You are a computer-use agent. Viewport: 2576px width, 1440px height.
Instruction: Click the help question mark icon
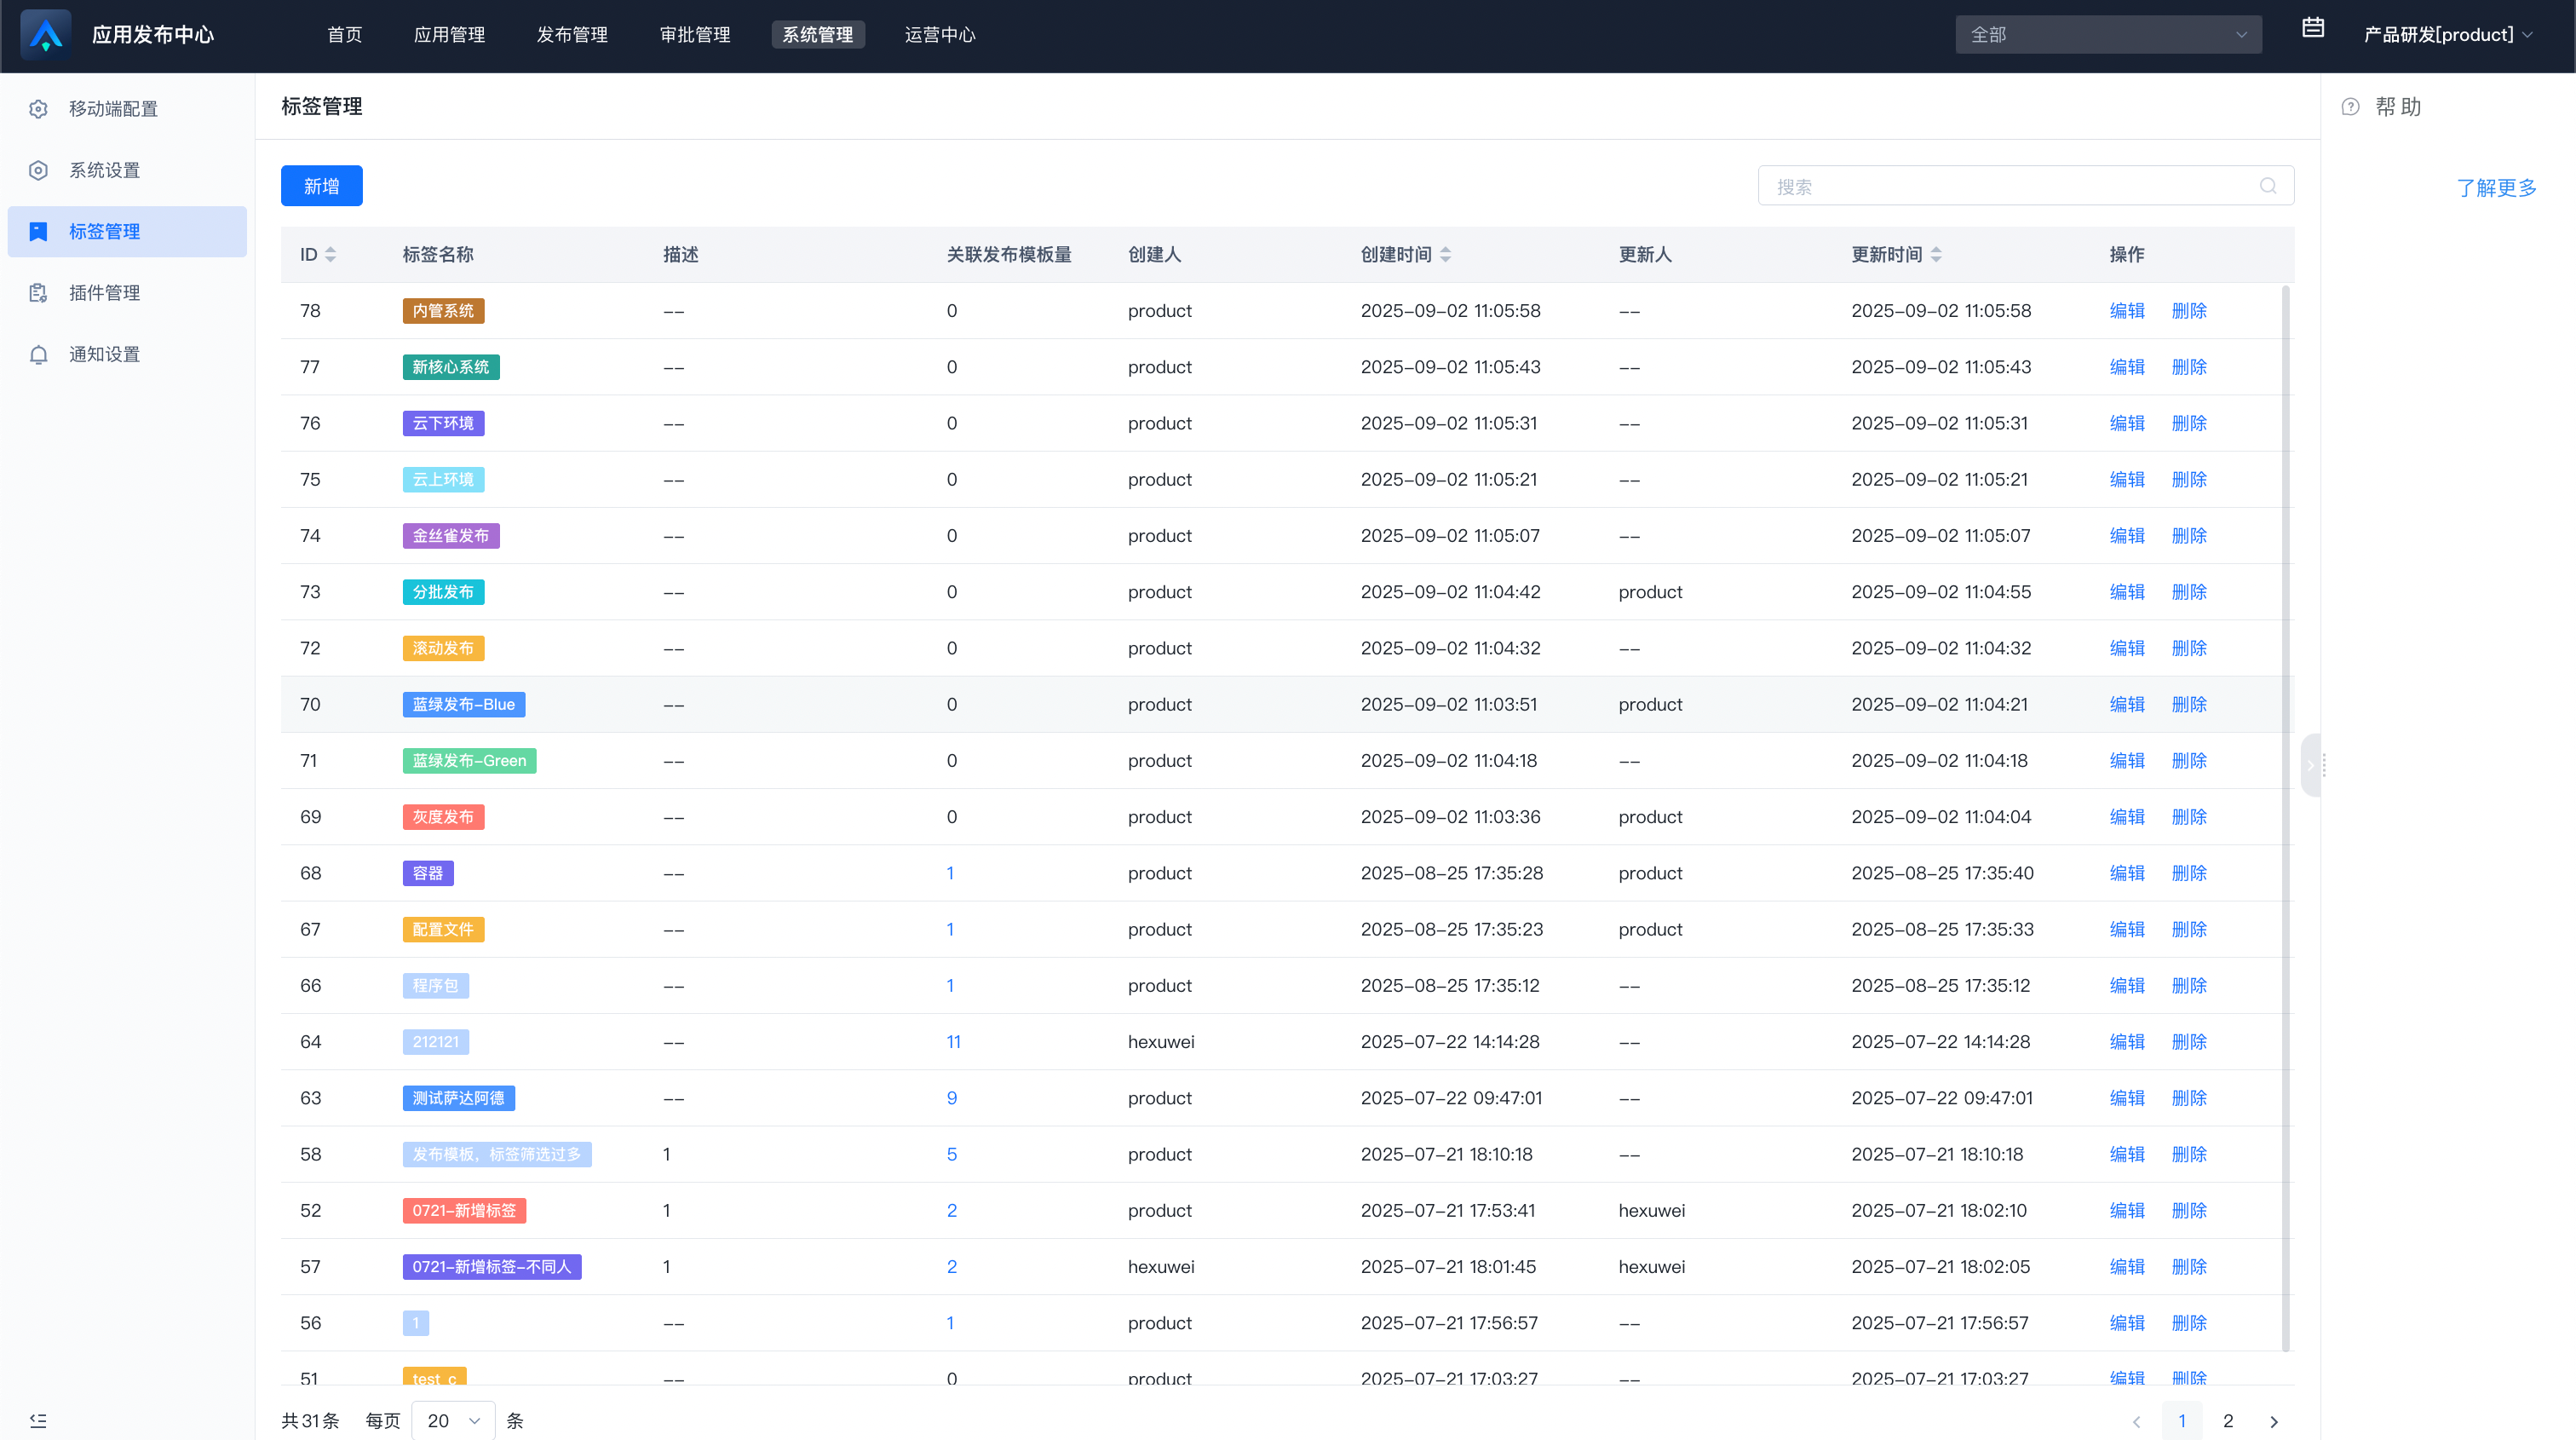2350,107
